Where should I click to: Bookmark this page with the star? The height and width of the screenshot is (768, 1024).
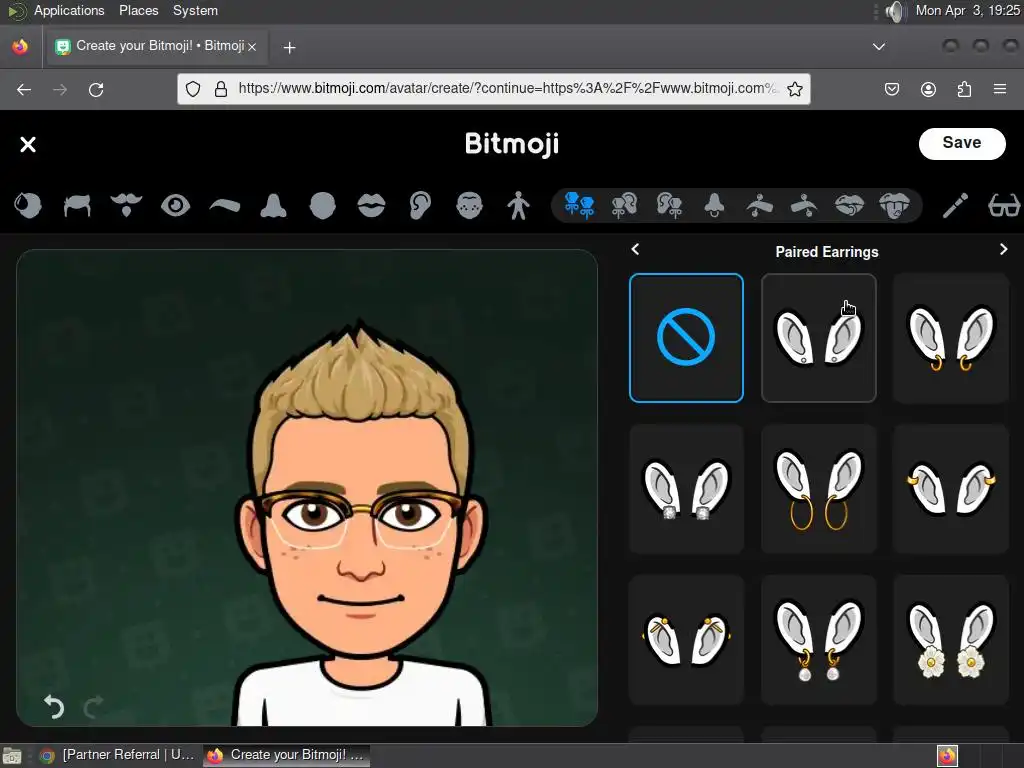[795, 89]
